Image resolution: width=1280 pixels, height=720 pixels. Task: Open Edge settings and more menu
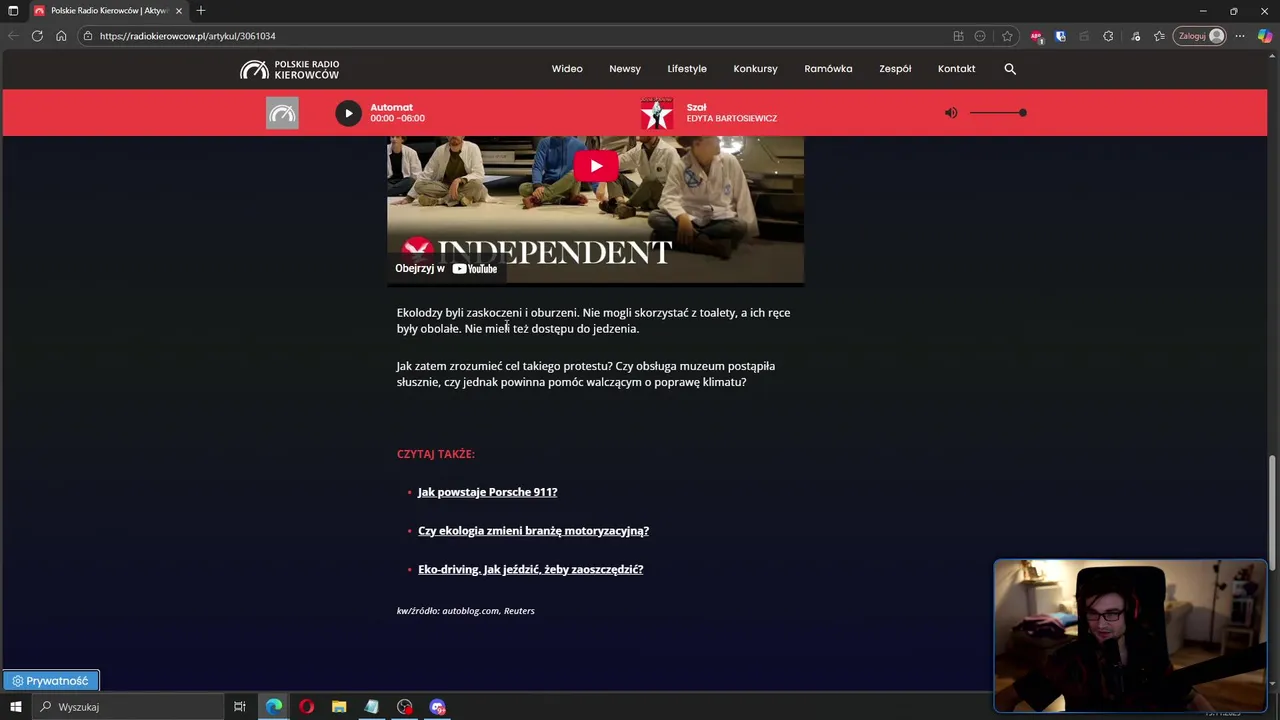tap(1240, 36)
